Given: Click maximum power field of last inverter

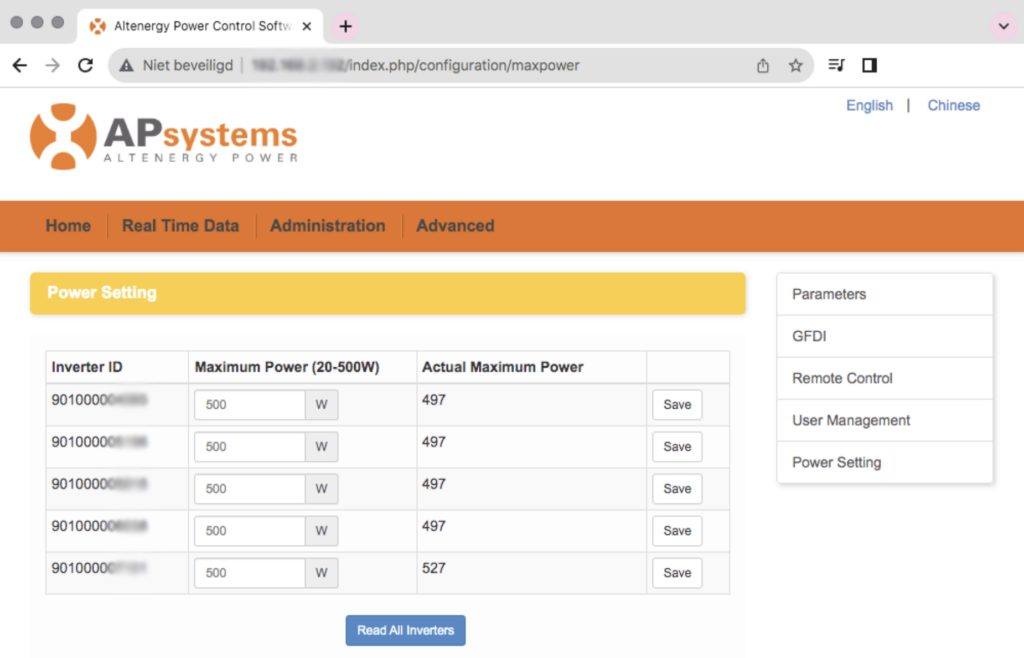Looking at the screenshot, I should (249, 573).
